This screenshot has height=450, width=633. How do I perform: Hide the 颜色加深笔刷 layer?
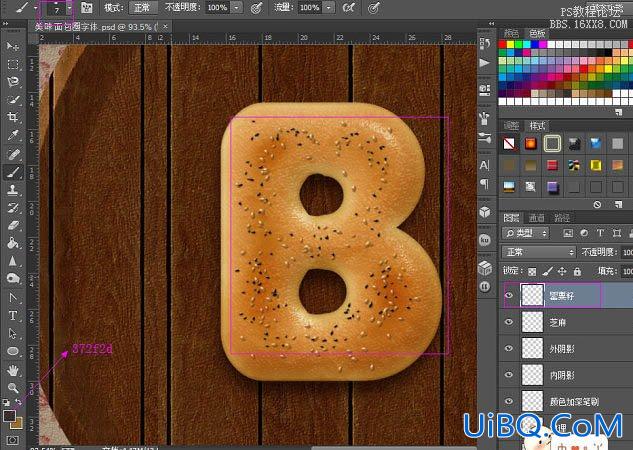(509, 401)
